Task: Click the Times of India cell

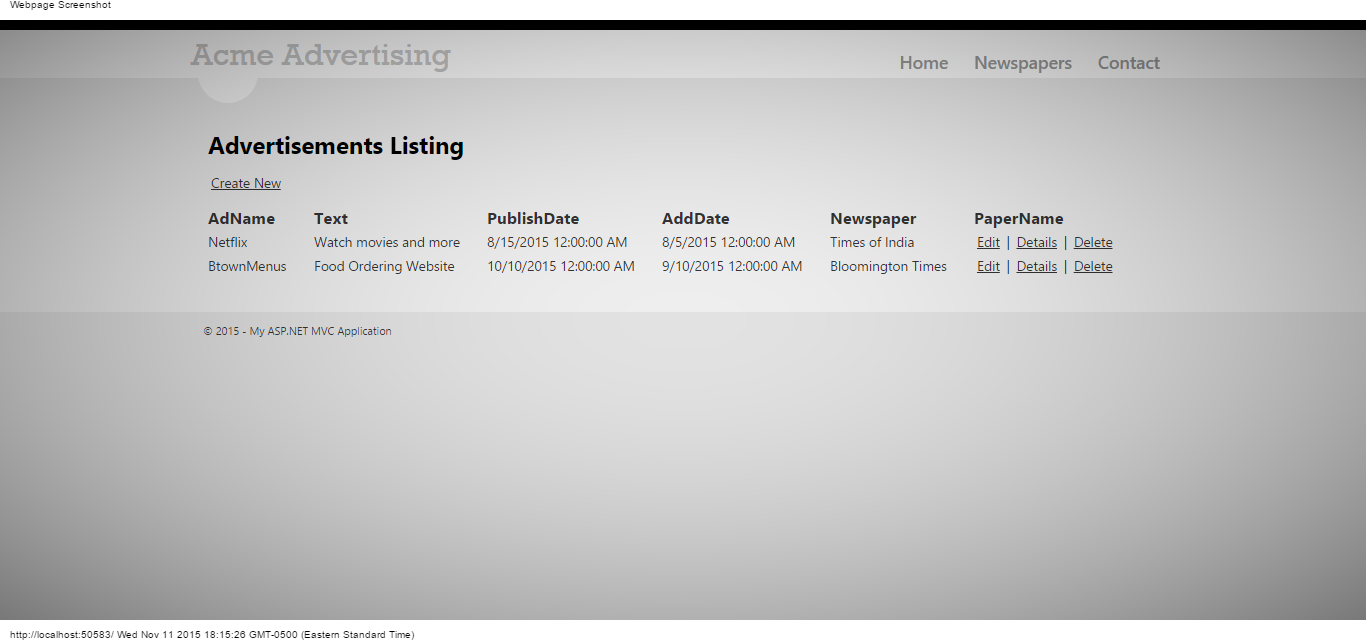Action: click(x=871, y=242)
